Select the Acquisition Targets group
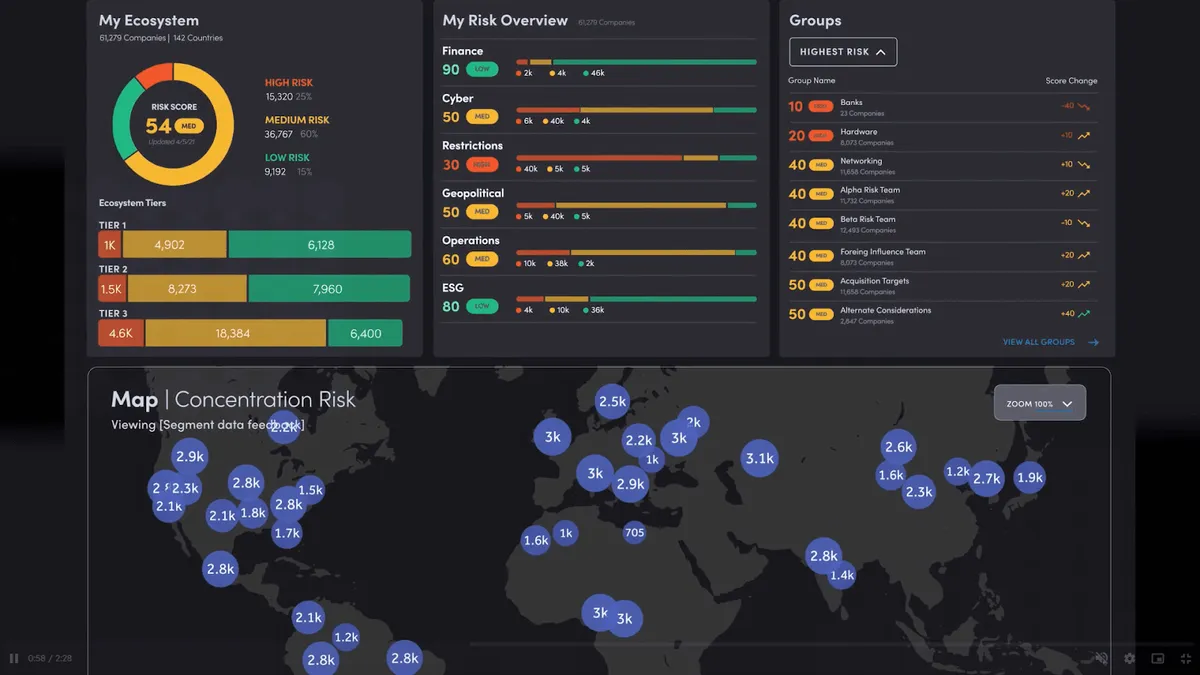The width and height of the screenshot is (1200, 675). click(x=943, y=285)
